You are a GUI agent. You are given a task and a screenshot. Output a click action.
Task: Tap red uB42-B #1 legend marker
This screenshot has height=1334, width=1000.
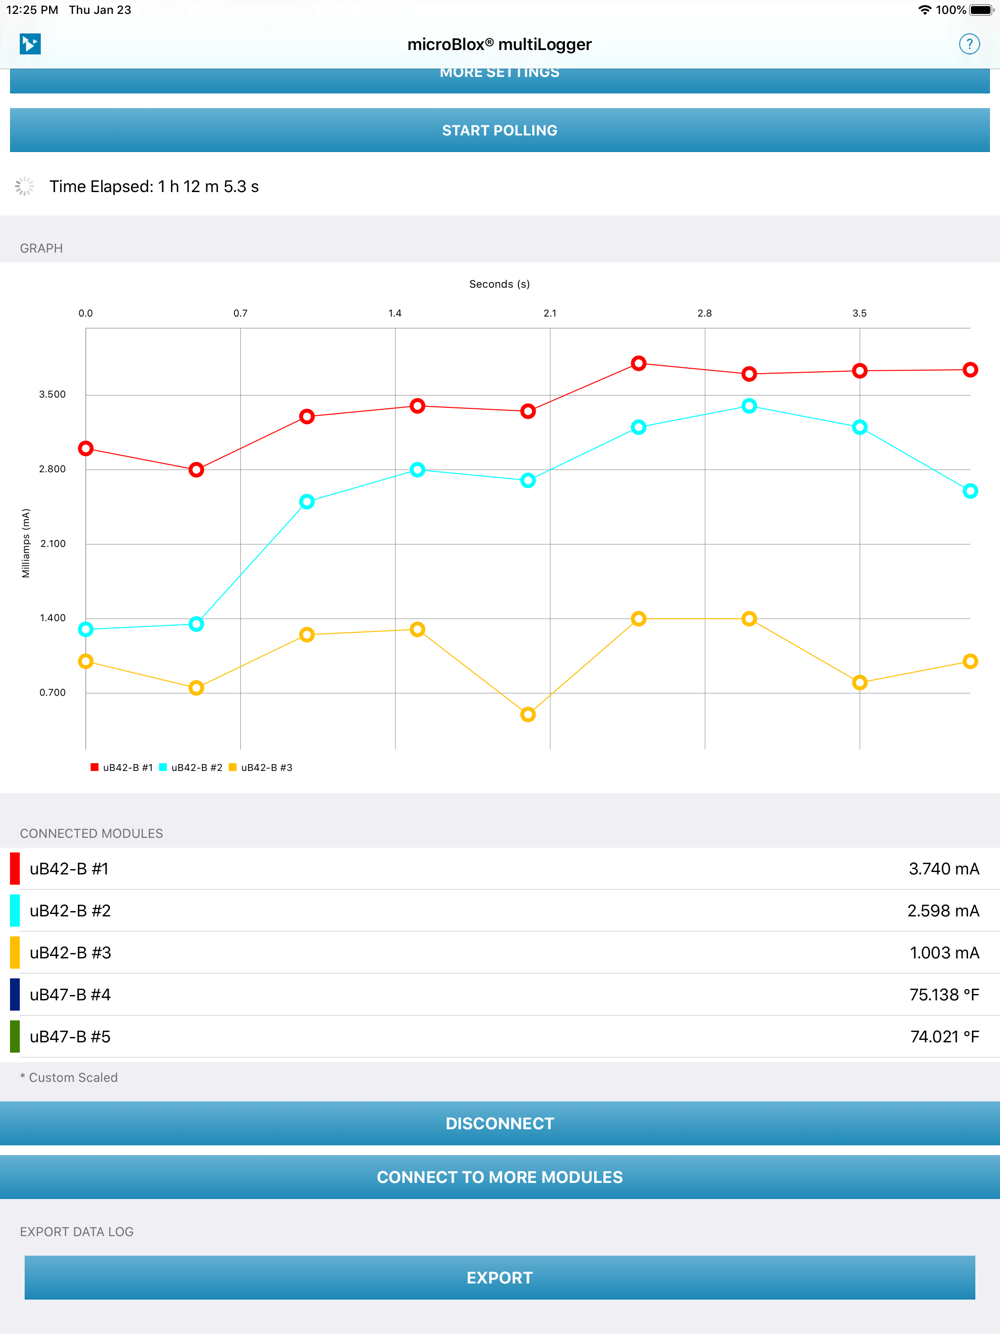pyautogui.click(x=95, y=768)
